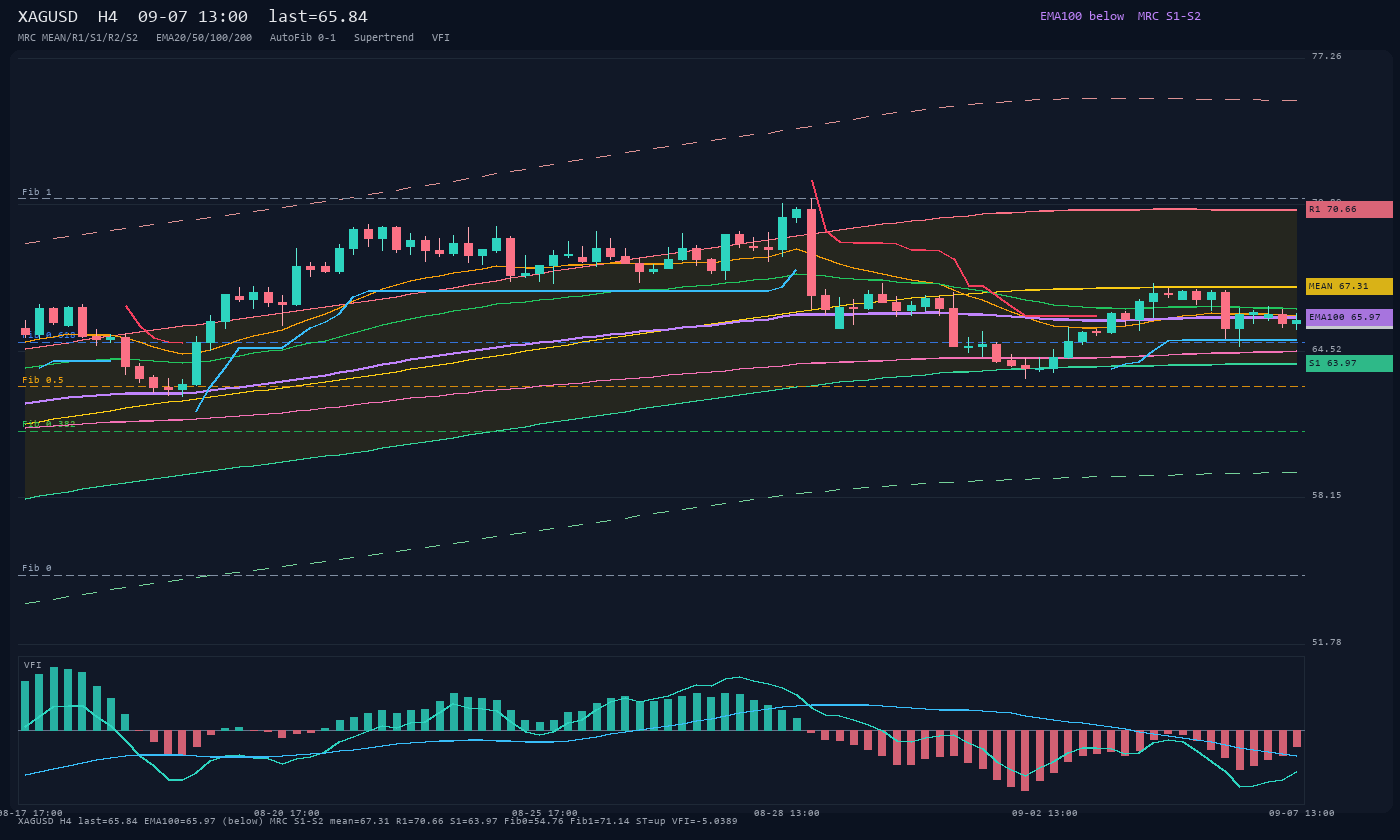Click the 09-07 13:00 time axis label
This screenshot has height=840, width=1400.
pyautogui.click(x=1302, y=813)
